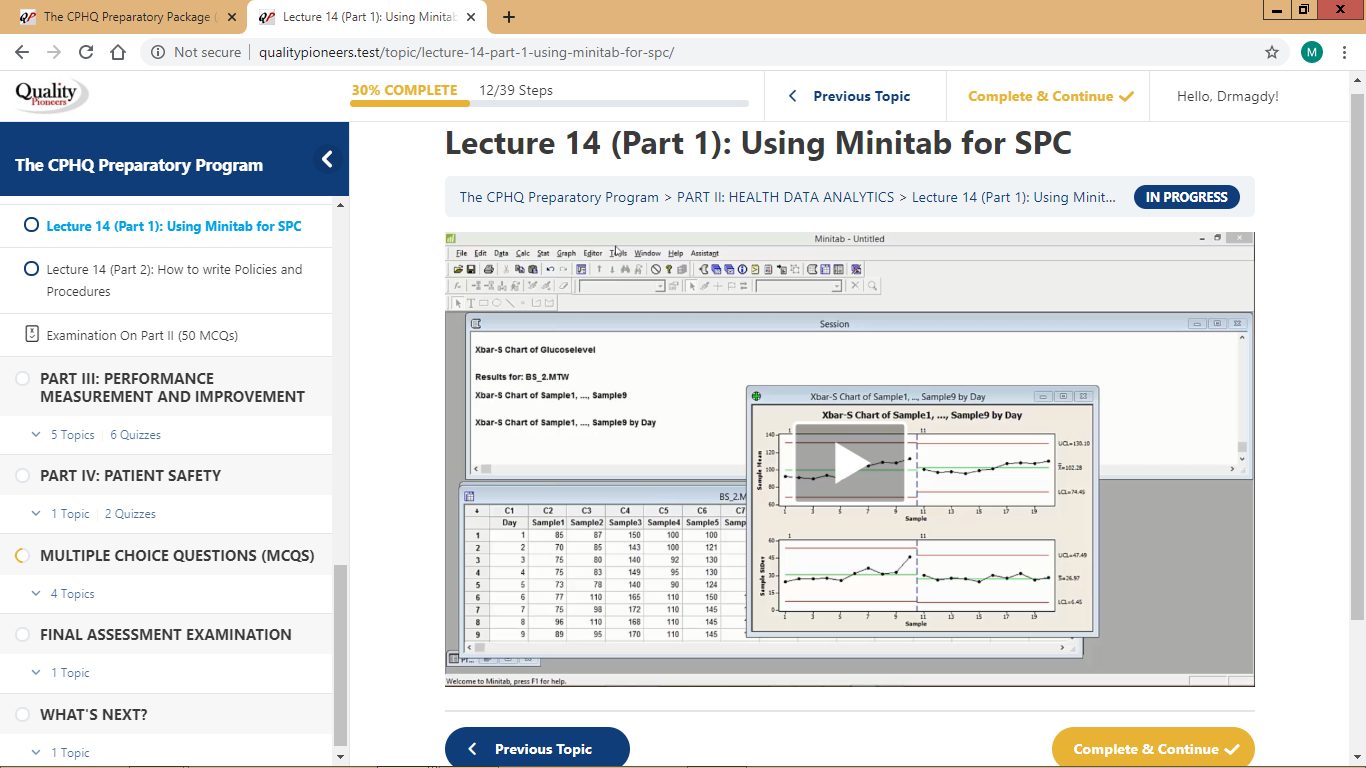Click the Hello, Drmagdy! greeting
Image resolution: width=1366 pixels, height=768 pixels.
pos(1228,96)
